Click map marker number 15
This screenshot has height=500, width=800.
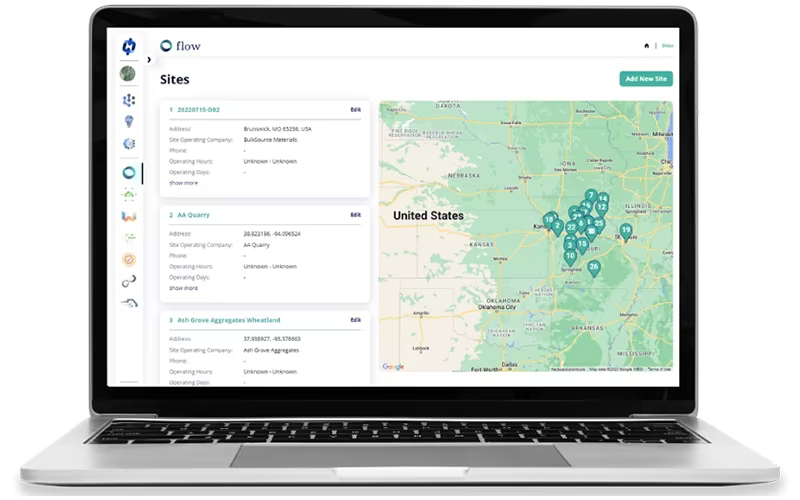tap(582, 245)
